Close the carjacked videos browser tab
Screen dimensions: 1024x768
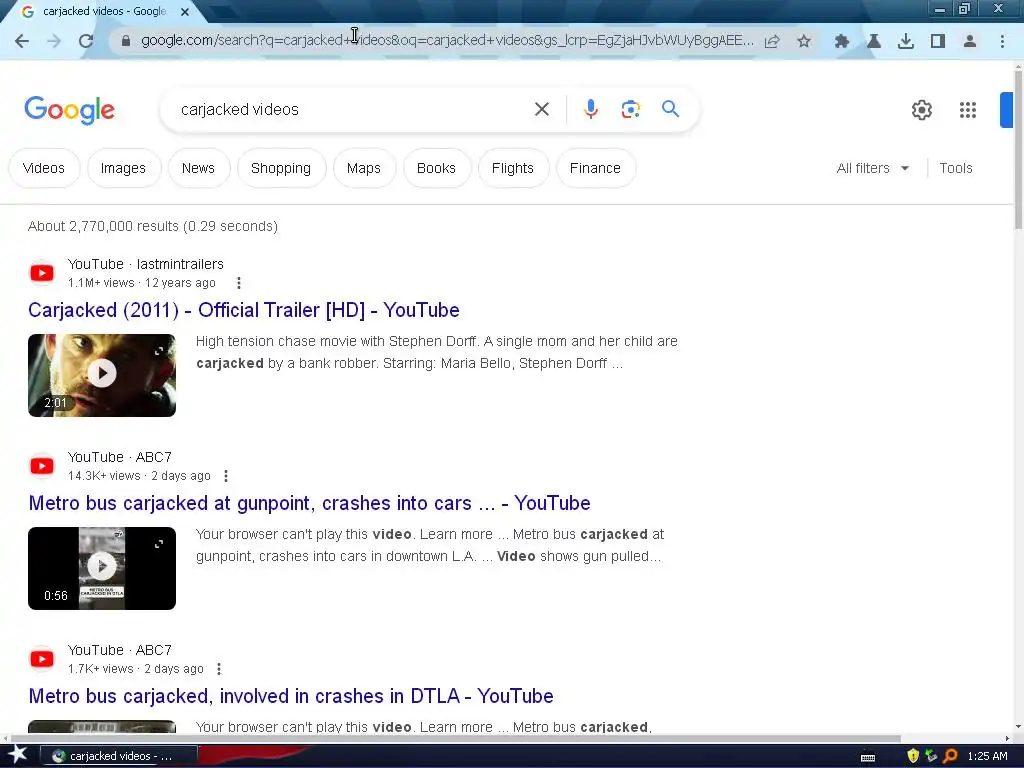click(185, 12)
